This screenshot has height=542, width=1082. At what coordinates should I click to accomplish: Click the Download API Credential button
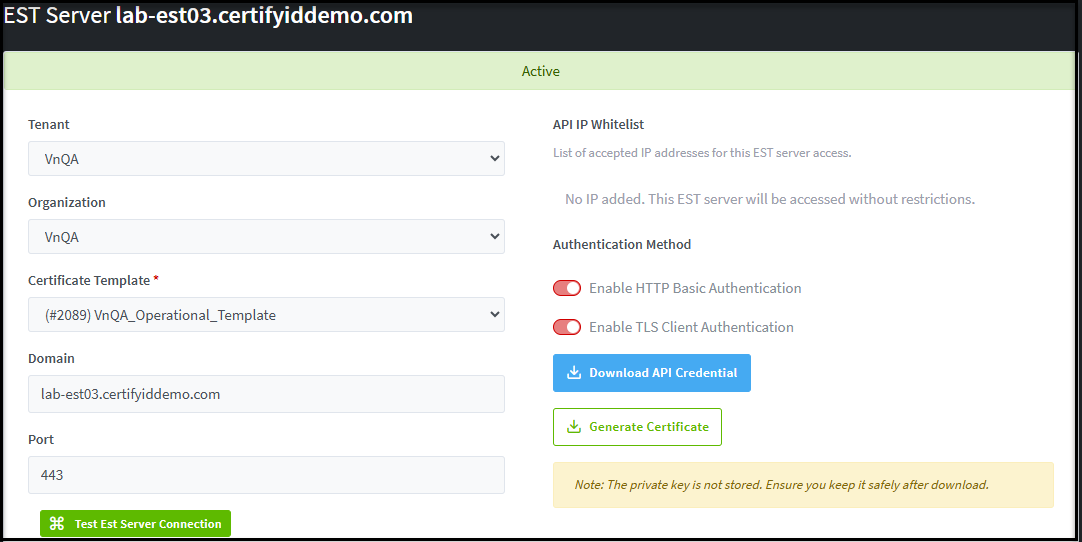[652, 373]
